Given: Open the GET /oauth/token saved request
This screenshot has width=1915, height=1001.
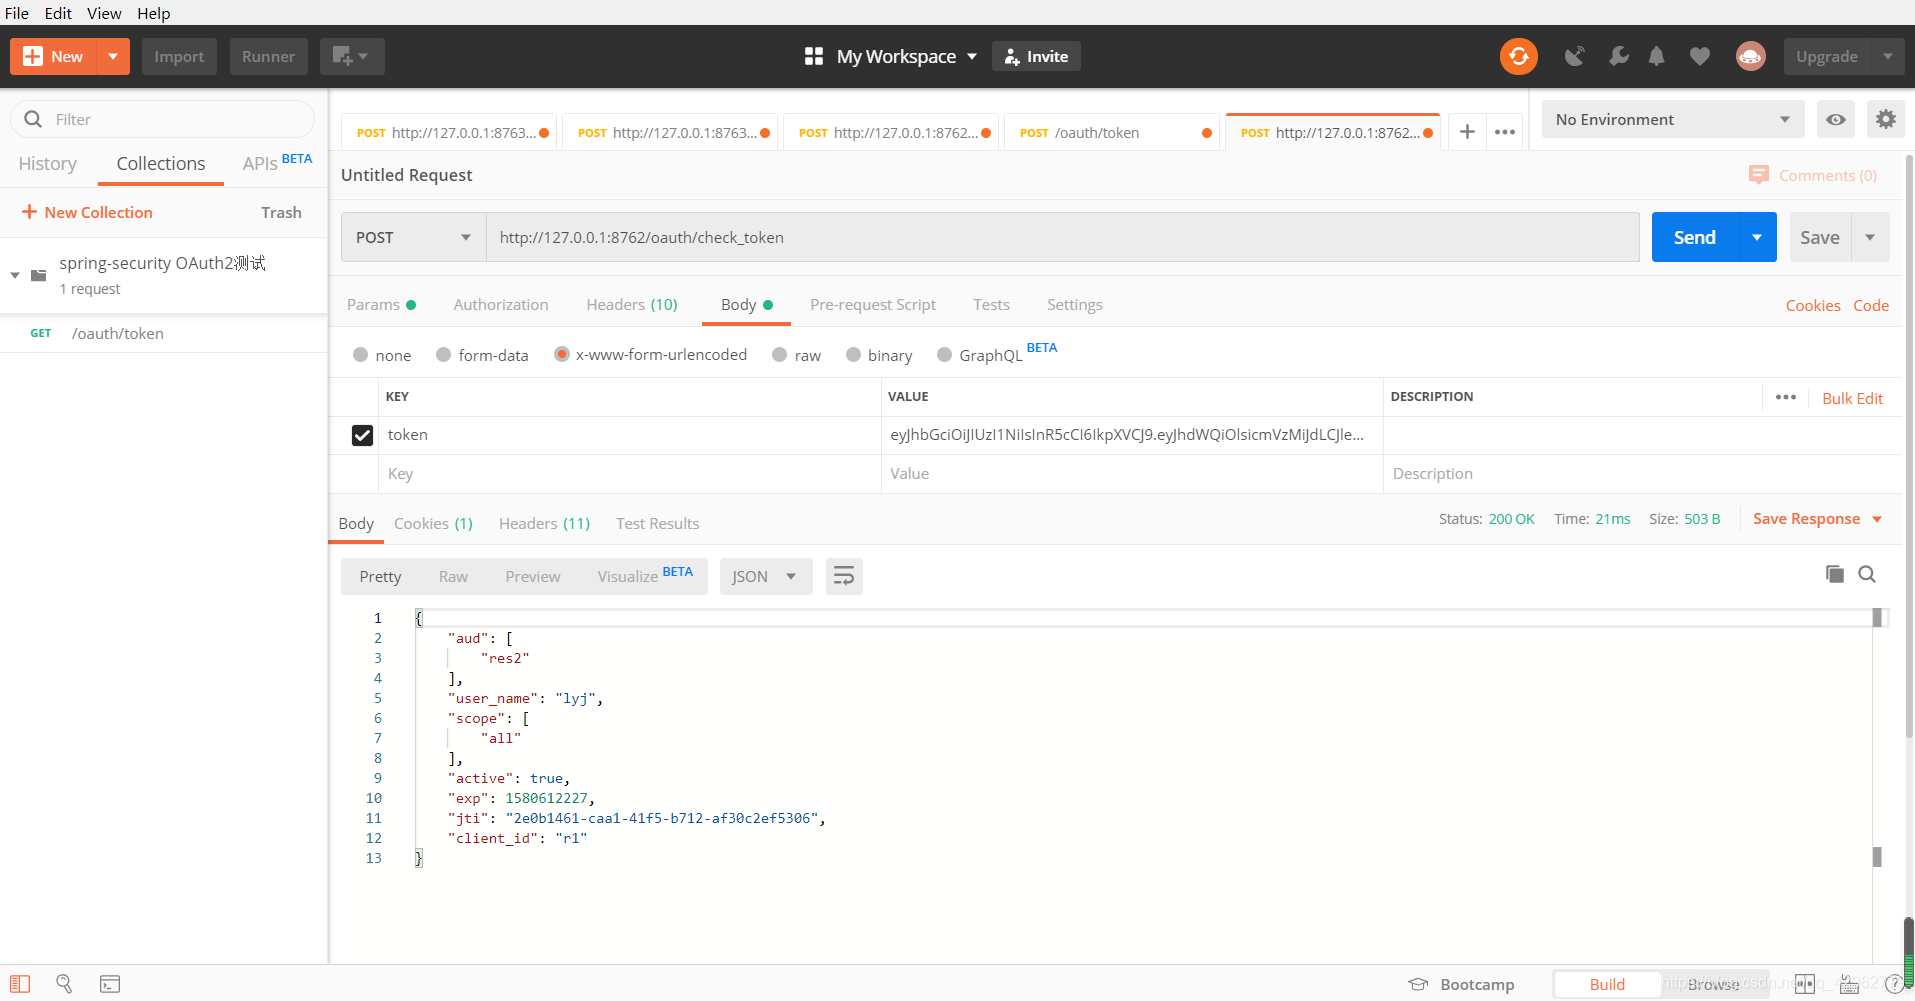Looking at the screenshot, I should [163, 333].
